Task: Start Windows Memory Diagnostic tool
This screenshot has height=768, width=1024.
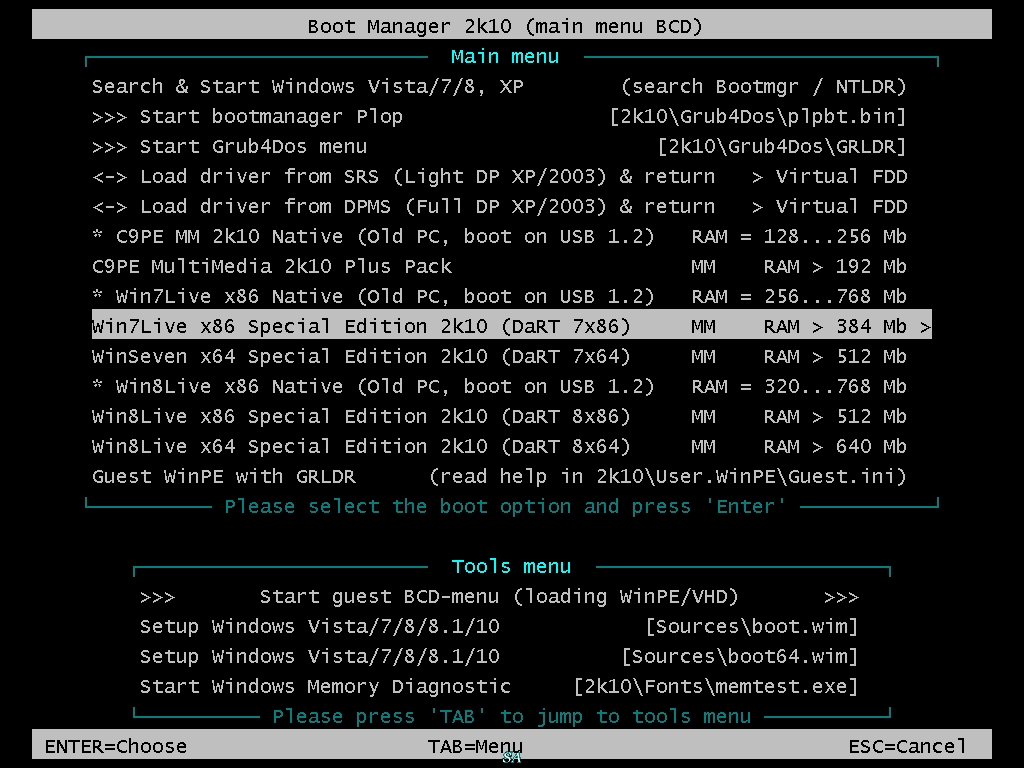Action: (x=500, y=688)
